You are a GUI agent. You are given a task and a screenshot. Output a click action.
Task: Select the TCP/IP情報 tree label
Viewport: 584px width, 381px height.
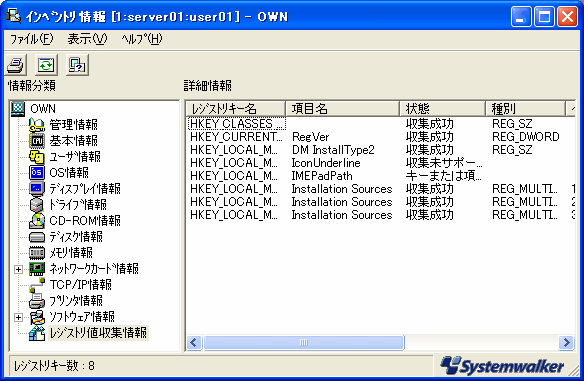pos(80,285)
